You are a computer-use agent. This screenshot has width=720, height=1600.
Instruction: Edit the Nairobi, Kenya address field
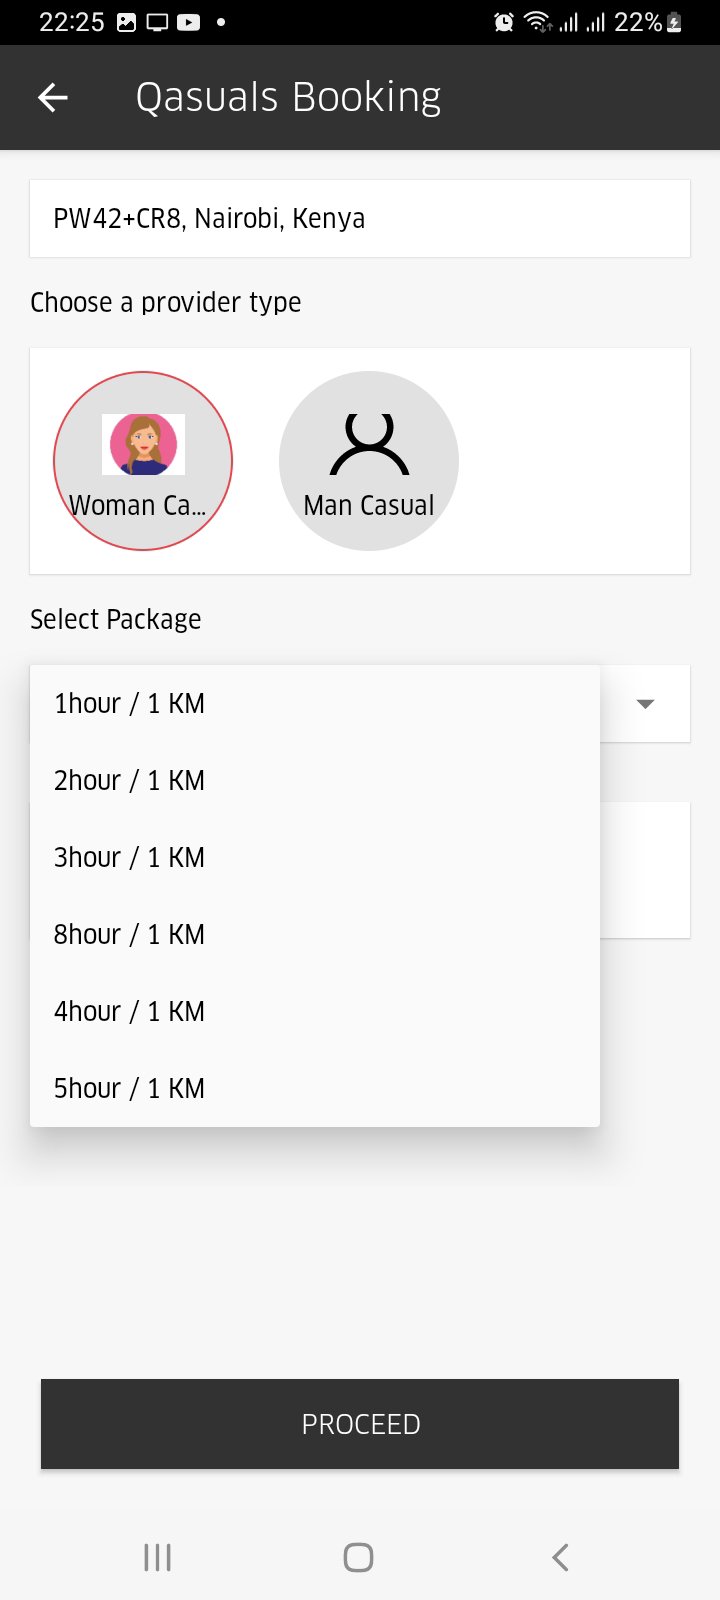(x=360, y=219)
